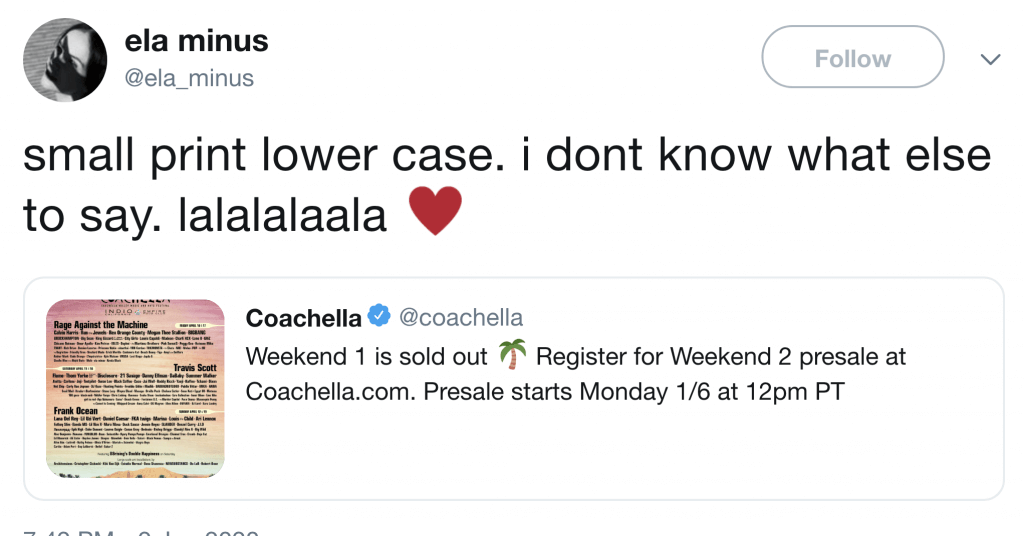Click ela minus profile avatar photo
The image size is (1024, 536).
point(64,59)
